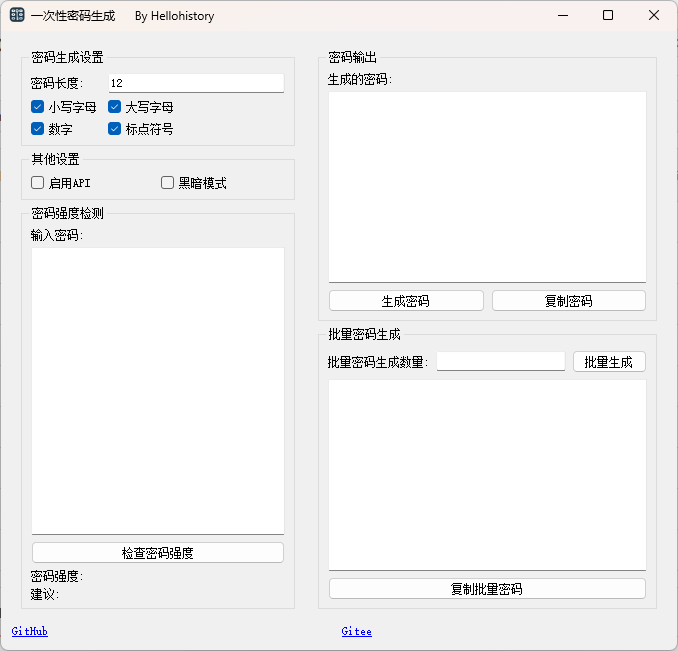Image resolution: width=678 pixels, height=651 pixels.
Task: Click the 生成的密码 output text box
Action: click(487, 187)
